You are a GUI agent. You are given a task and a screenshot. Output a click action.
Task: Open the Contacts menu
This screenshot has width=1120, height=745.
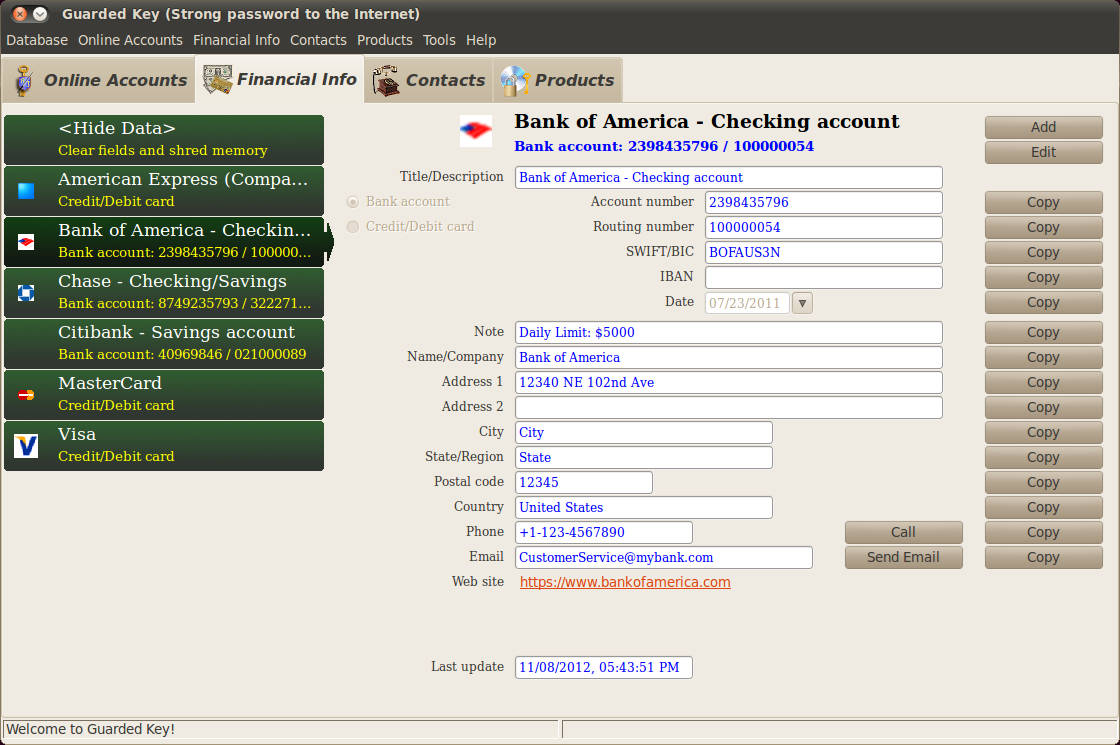tap(318, 40)
